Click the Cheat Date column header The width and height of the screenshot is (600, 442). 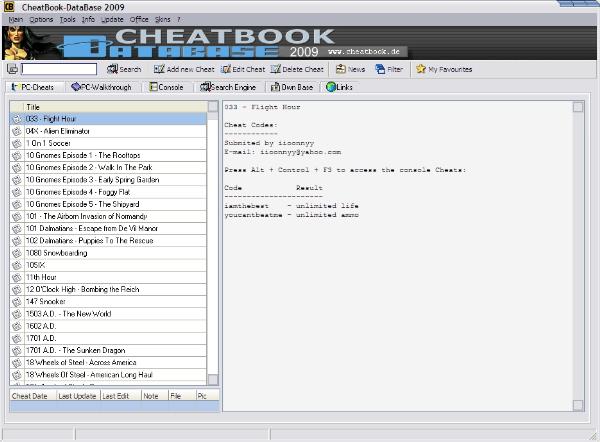[33, 396]
